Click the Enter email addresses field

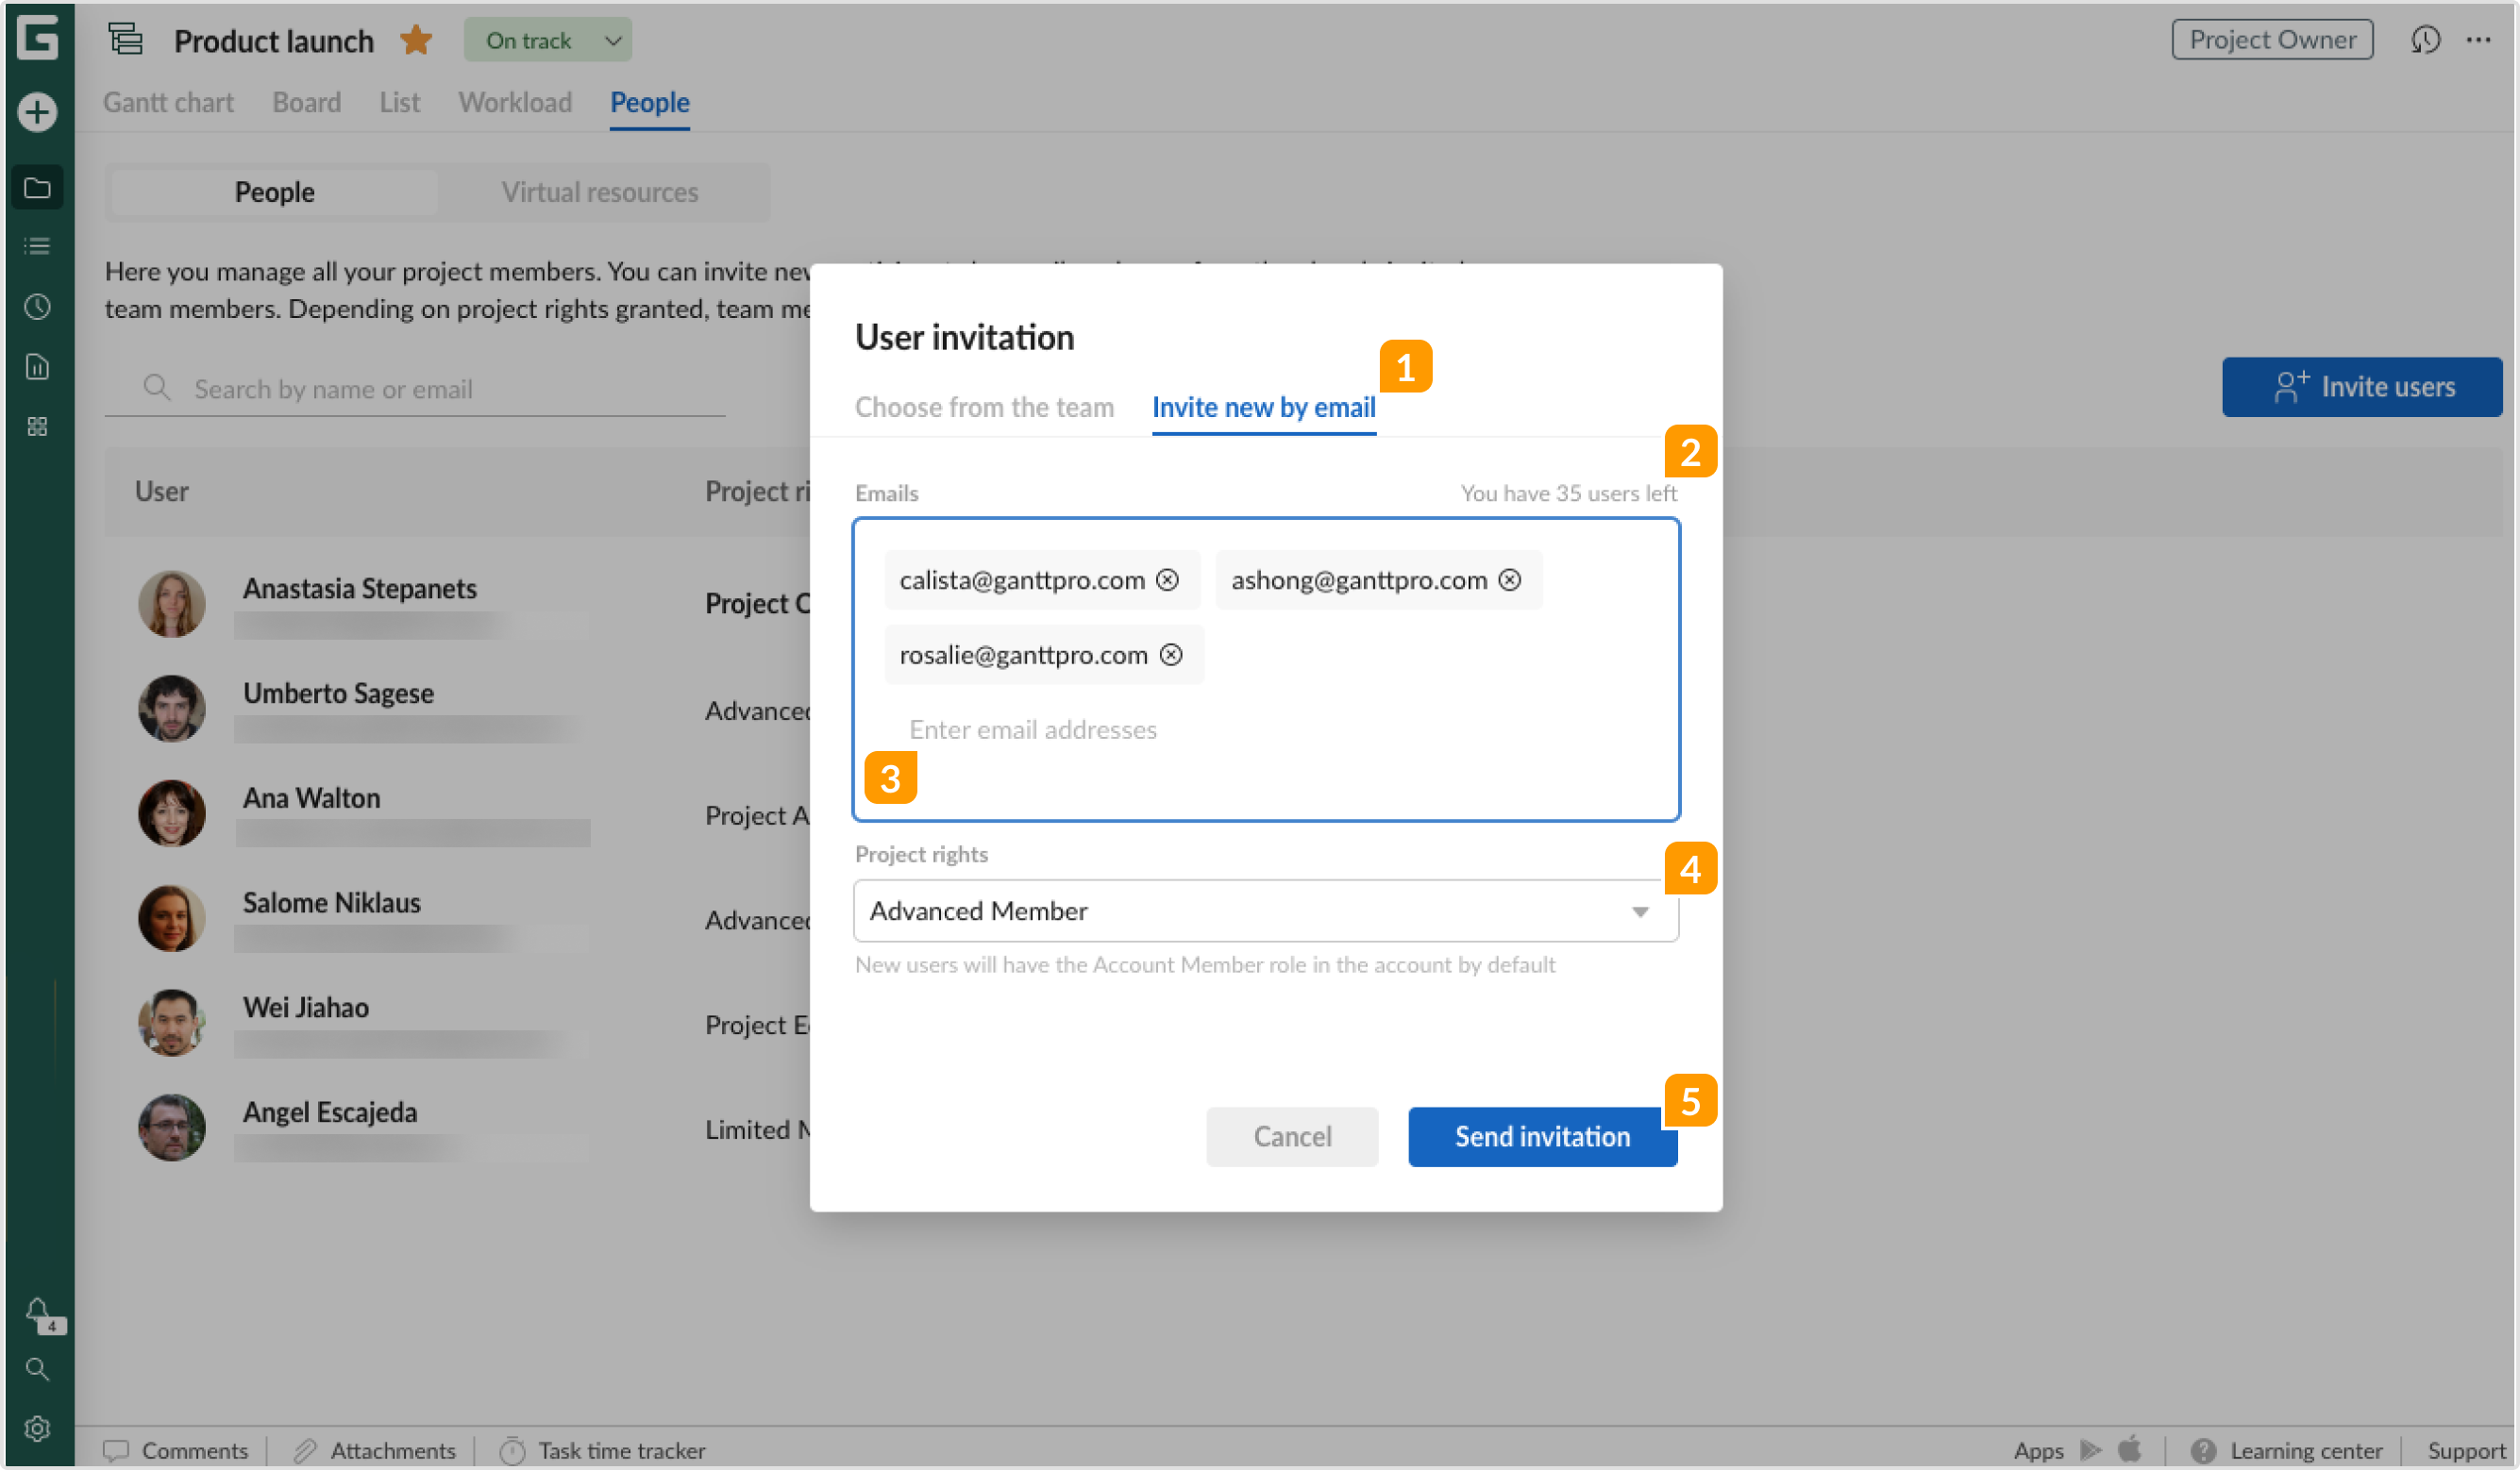(x=1032, y=729)
